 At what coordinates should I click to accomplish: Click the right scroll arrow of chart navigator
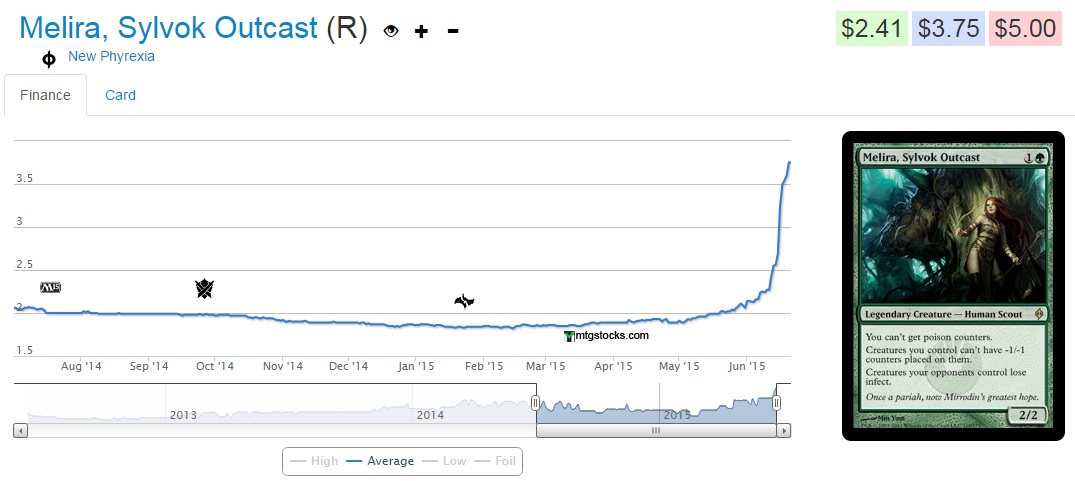(x=784, y=431)
